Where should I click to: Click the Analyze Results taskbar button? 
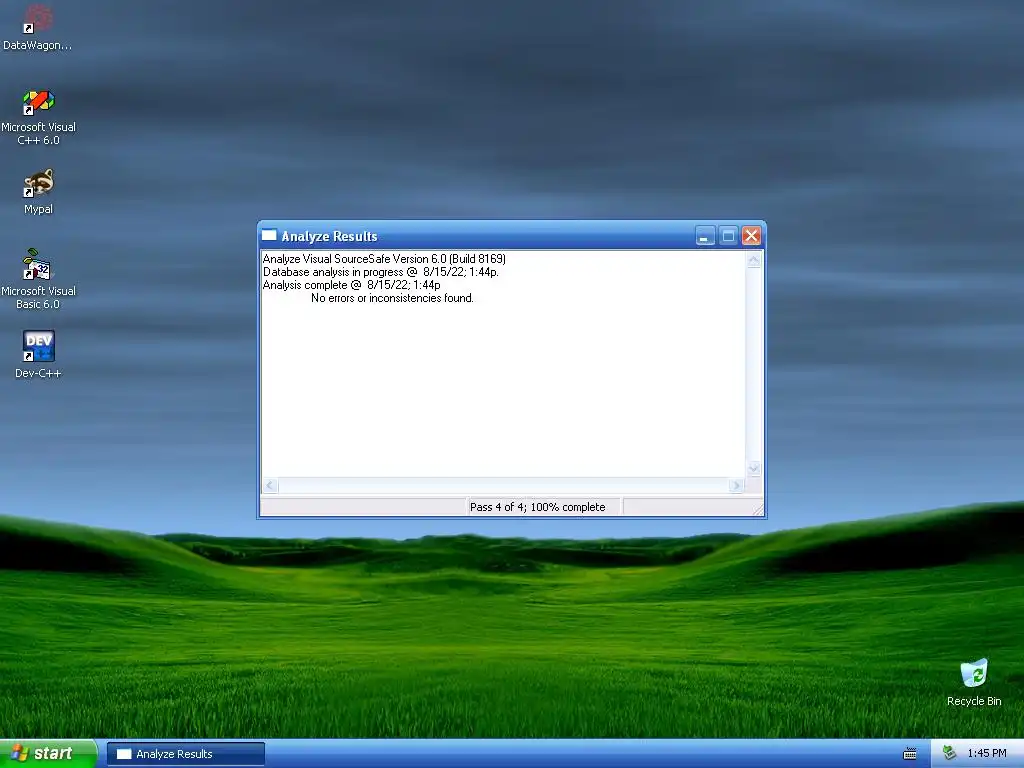pos(185,754)
